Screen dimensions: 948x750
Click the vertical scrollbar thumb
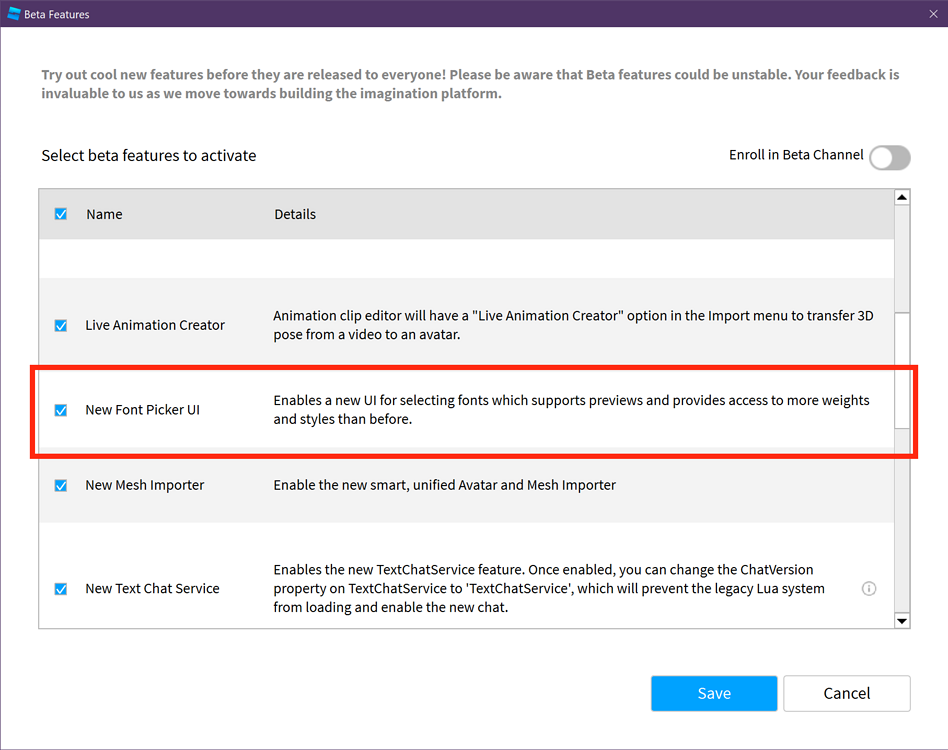pyautogui.click(x=902, y=370)
